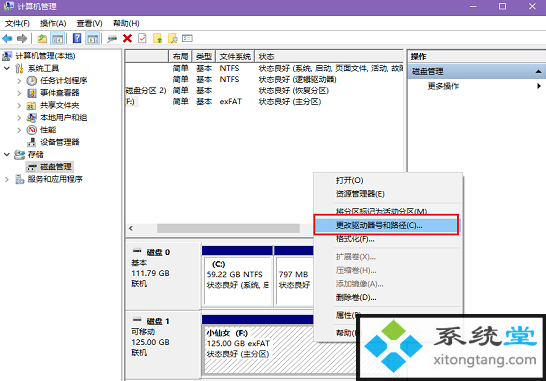546x381 pixels.
Task: Click the Services and Applications icon
Action: point(20,179)
